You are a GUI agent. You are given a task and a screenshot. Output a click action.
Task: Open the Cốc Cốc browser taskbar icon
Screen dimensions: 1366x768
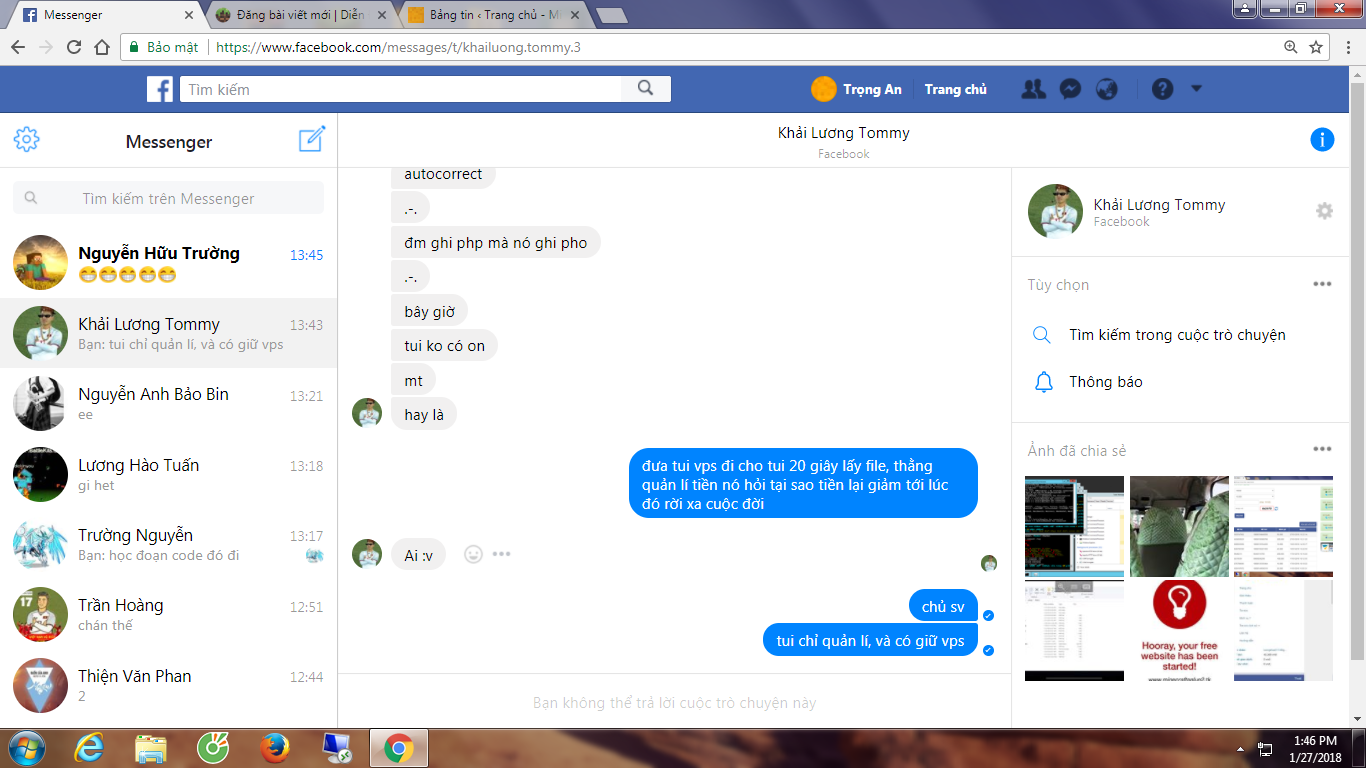click(x=212, y=748)
